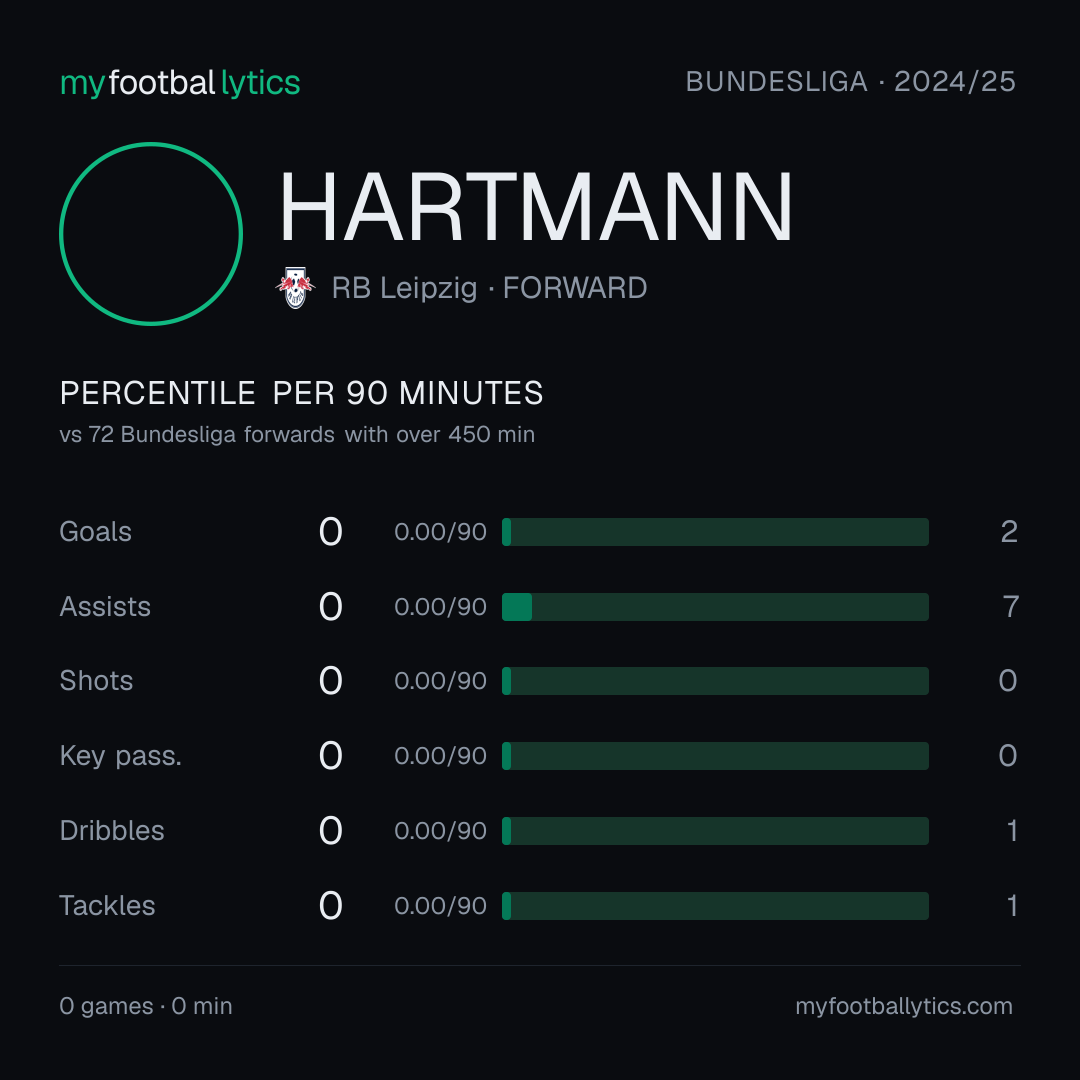The image size is (1080, 1080).
Task: Select the HARTMANN player name heading
Action: pyautogui.click(x=536, y=207)
